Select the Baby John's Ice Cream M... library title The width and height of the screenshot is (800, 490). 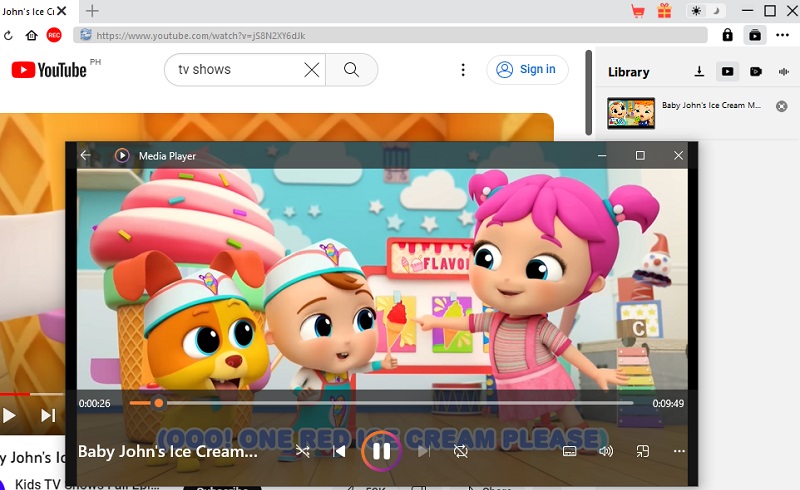711,105
